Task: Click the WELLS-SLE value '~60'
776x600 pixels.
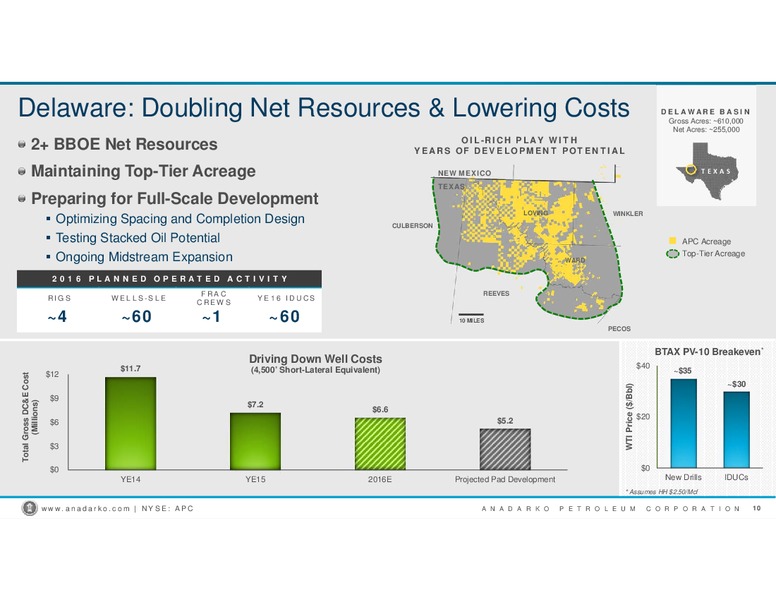Action: pyautogui.click(x=137, y=316)
